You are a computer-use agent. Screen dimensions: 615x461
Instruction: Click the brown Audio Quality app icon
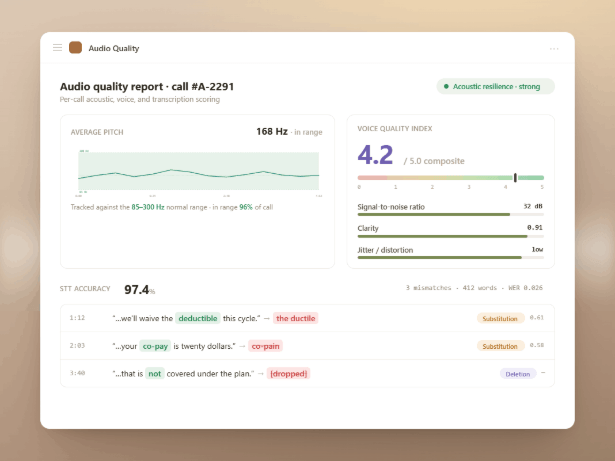[75, 48]
